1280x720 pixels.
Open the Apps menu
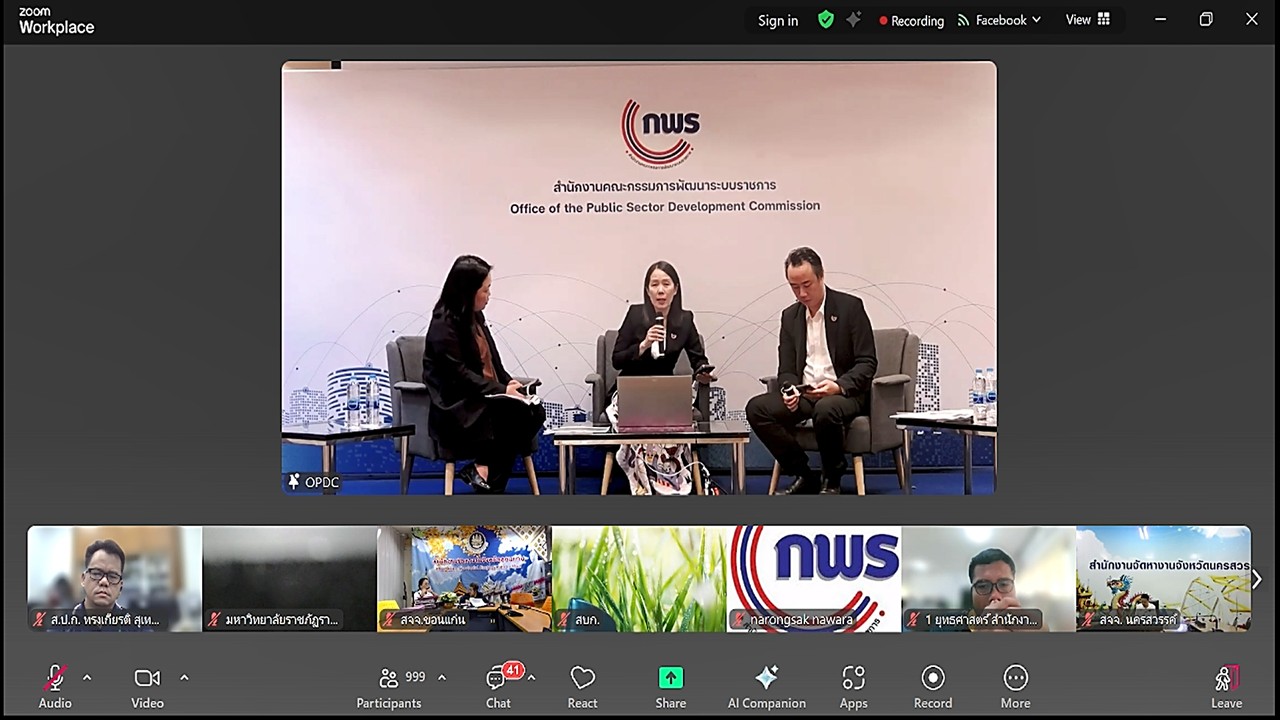(854, 687)
